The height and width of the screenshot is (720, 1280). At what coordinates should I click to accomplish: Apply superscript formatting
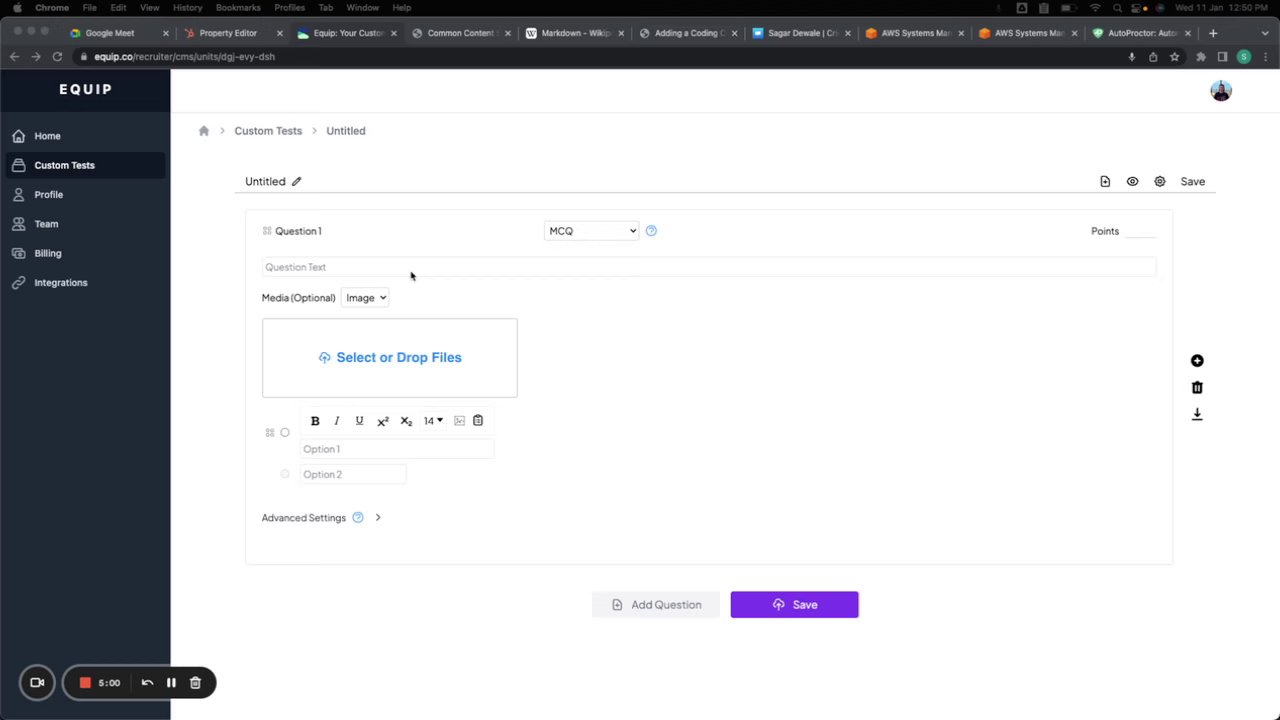(x=382, y=421)
